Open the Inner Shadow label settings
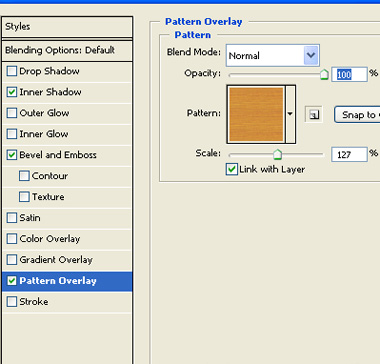Viewport: 380px width, 364px height. click(50, 92)
